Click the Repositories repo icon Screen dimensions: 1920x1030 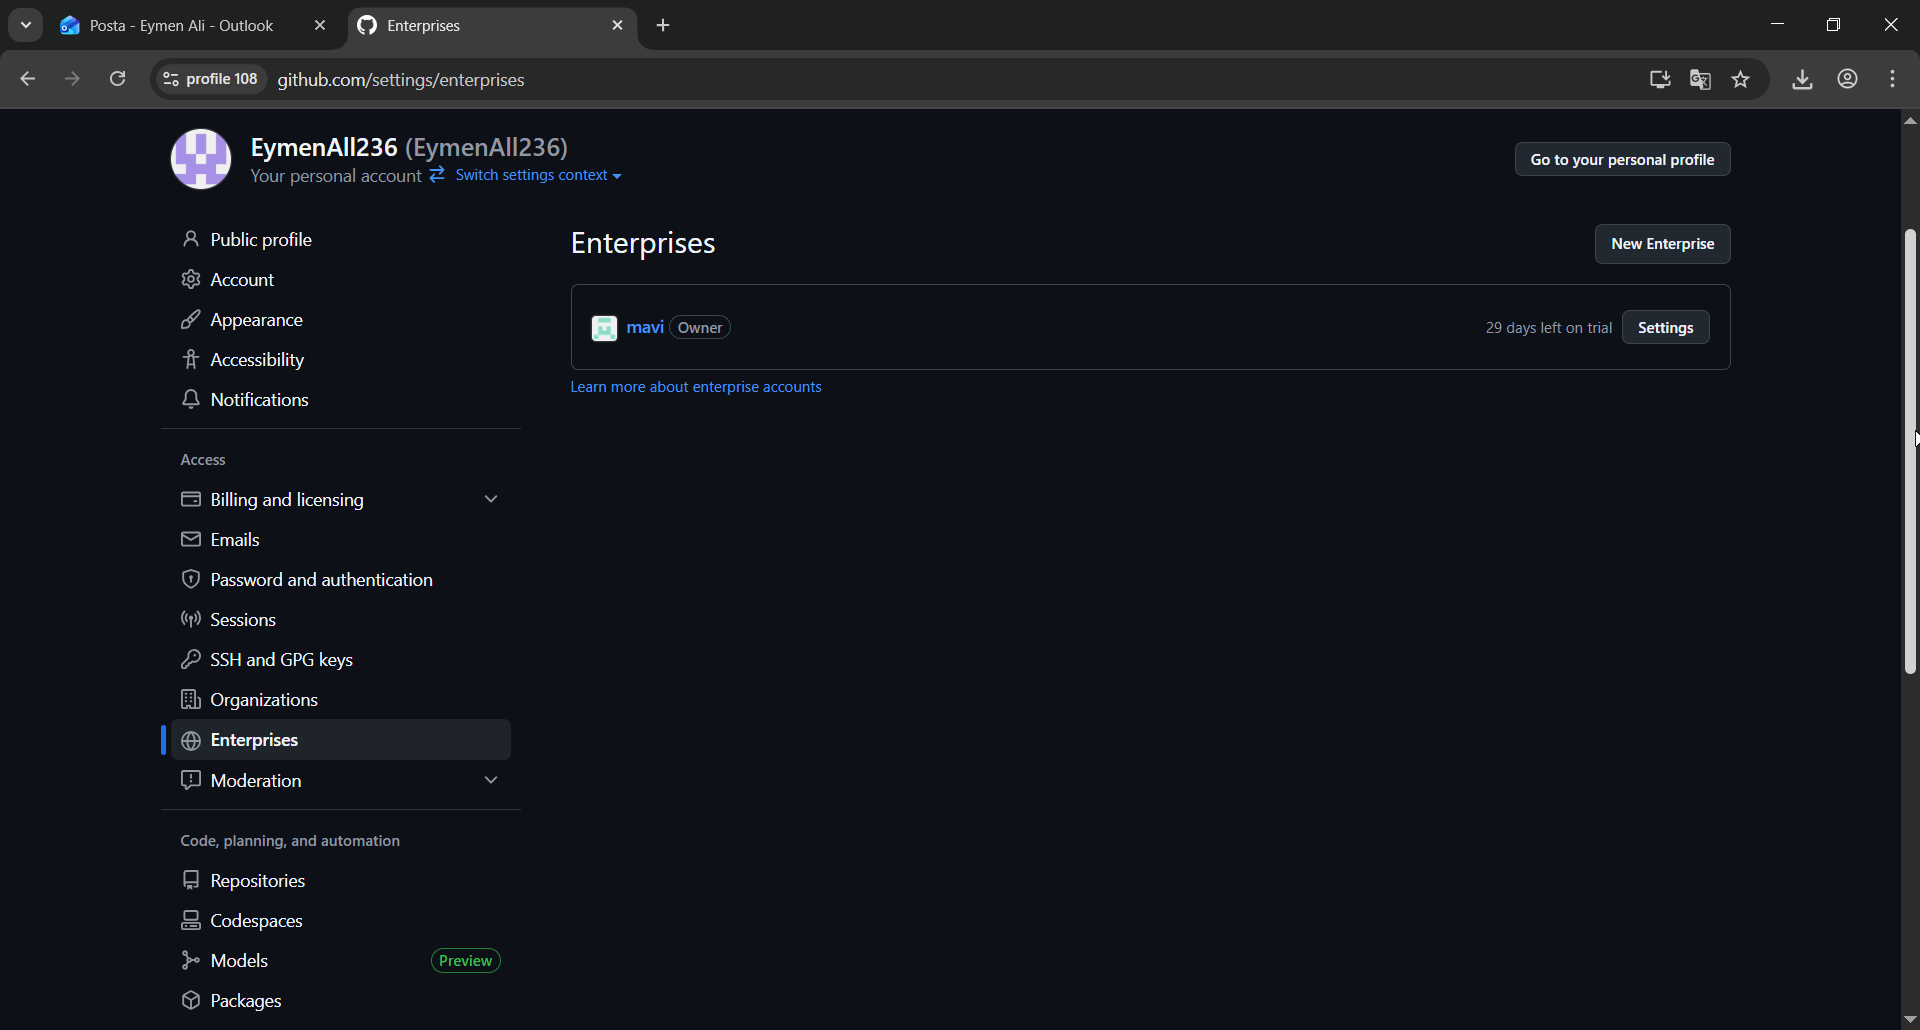tap(190, 881)
